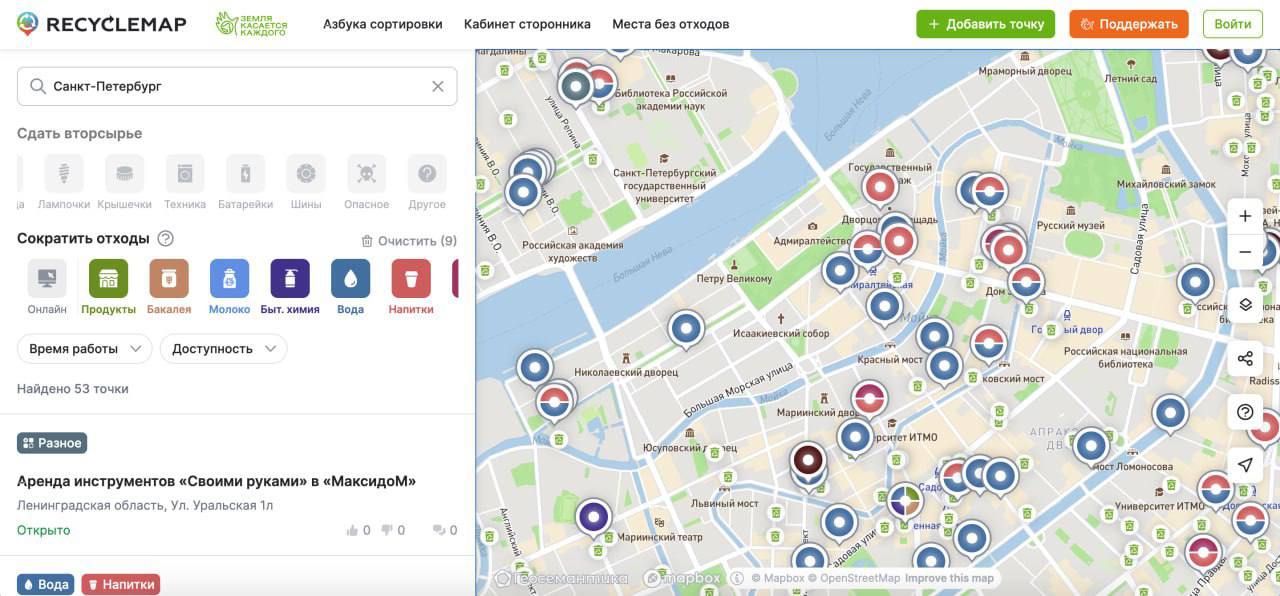The width and height of the screenshot is (1280, 596).
Task: Enable the Онлайн filter
Action: [x=47, y=279]
